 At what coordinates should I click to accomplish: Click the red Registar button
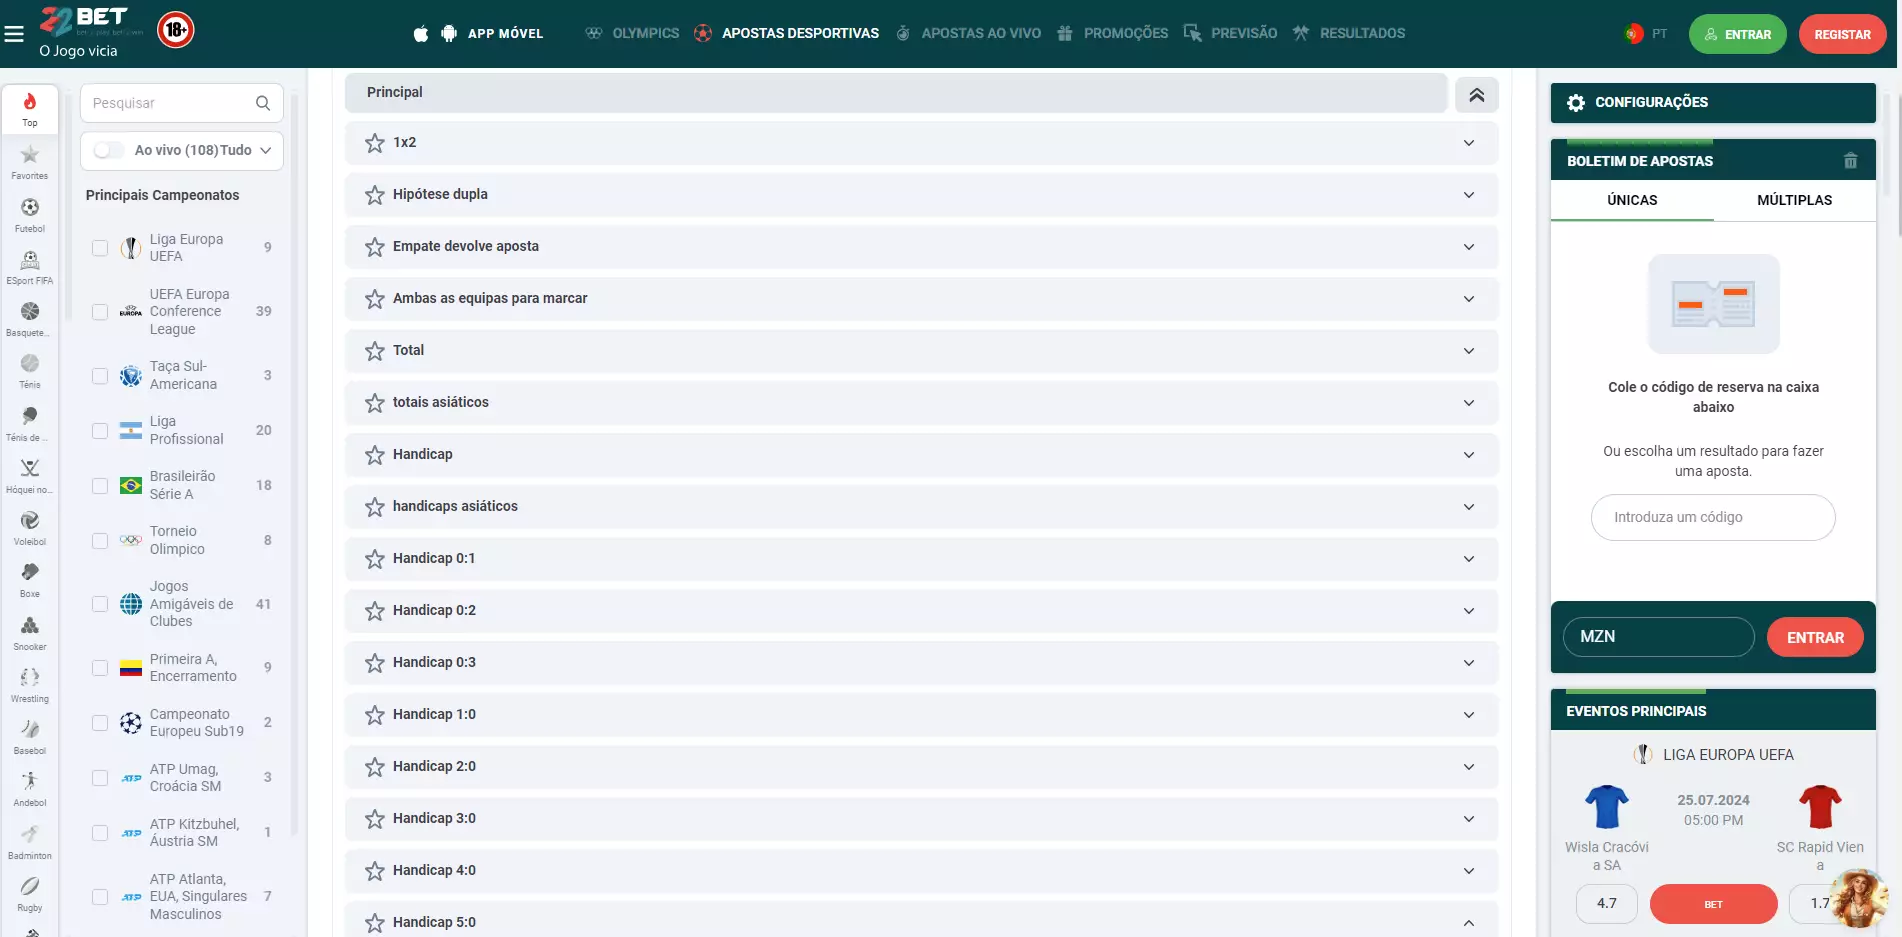1842,34
